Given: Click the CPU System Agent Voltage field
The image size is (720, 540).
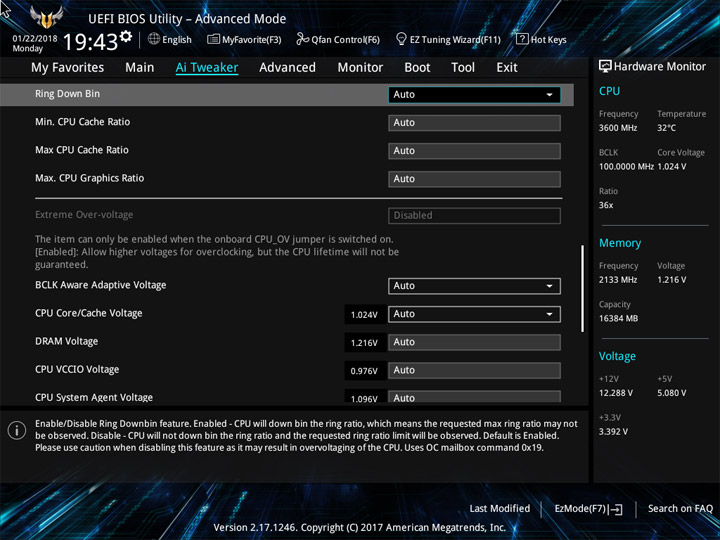Looking at the screenshot, I should pos(474,397).
